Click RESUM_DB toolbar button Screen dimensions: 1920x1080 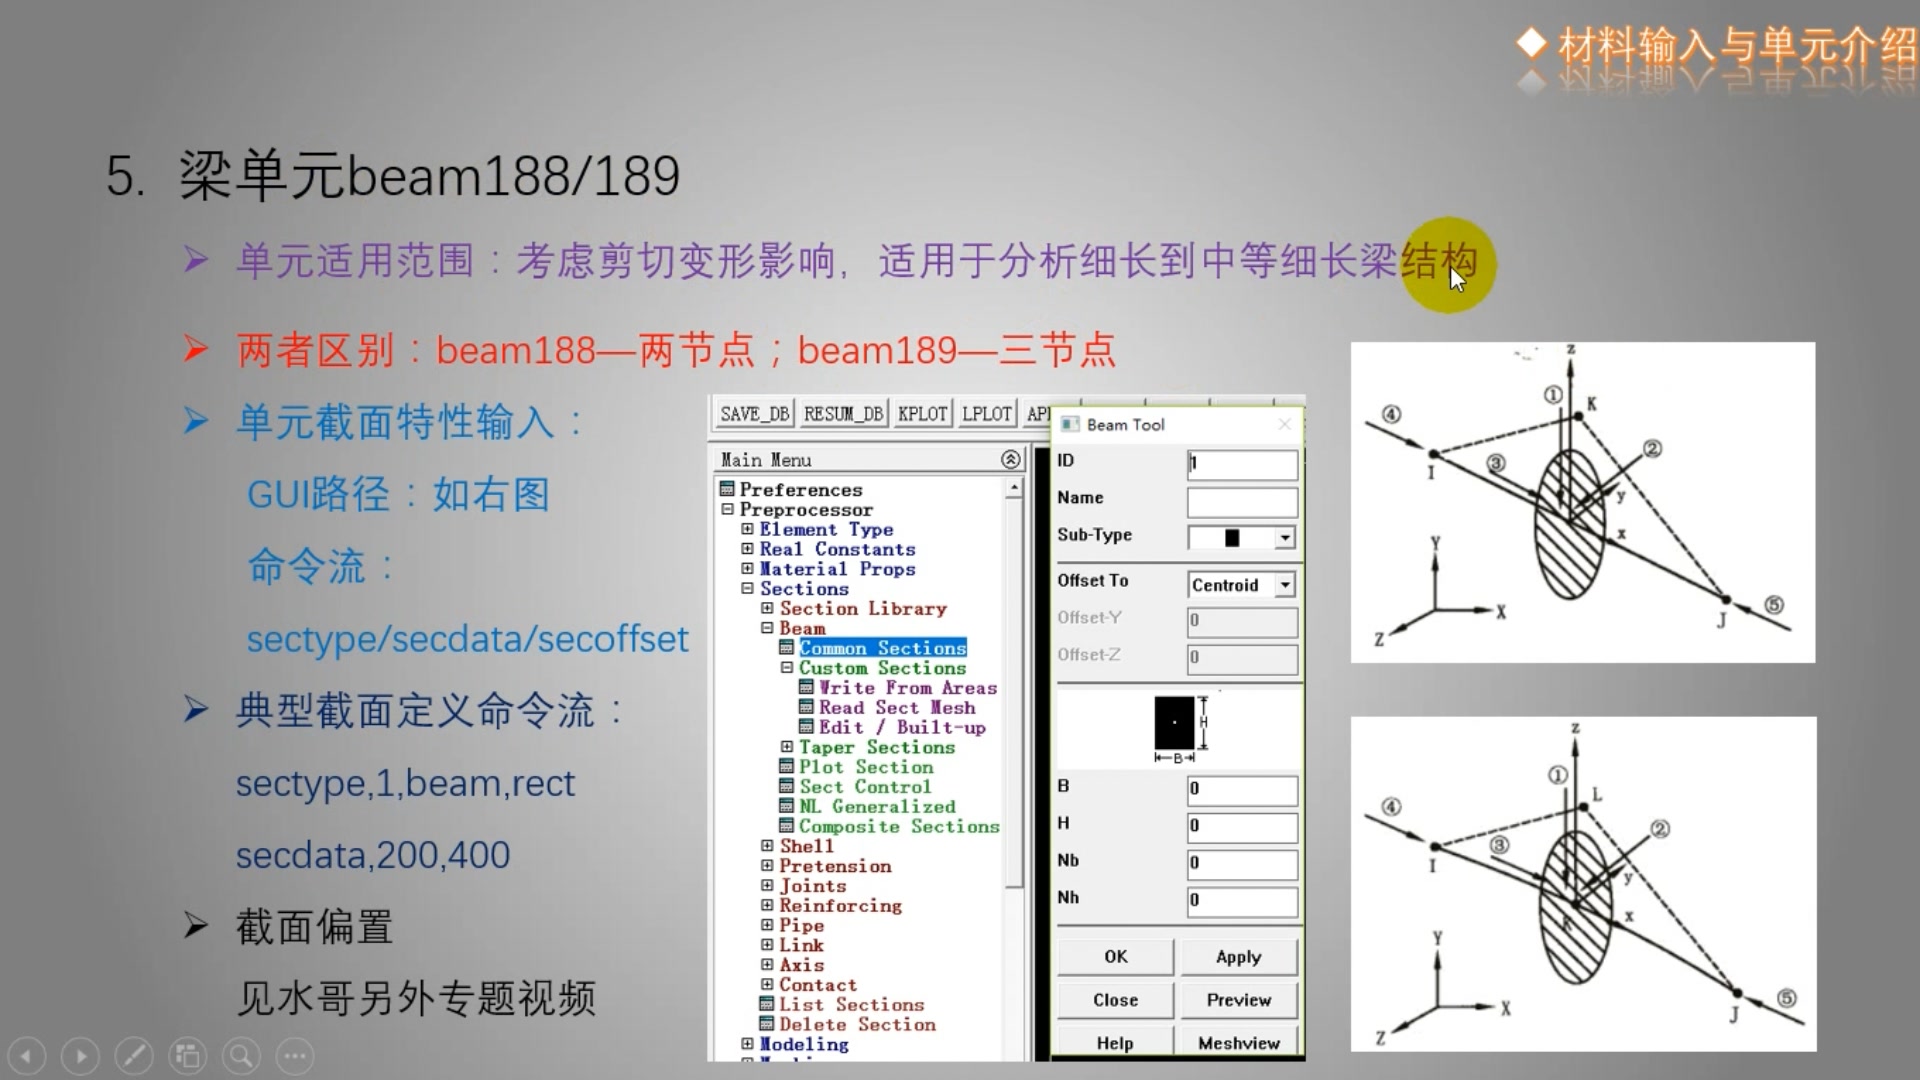(x=844, y=414)
